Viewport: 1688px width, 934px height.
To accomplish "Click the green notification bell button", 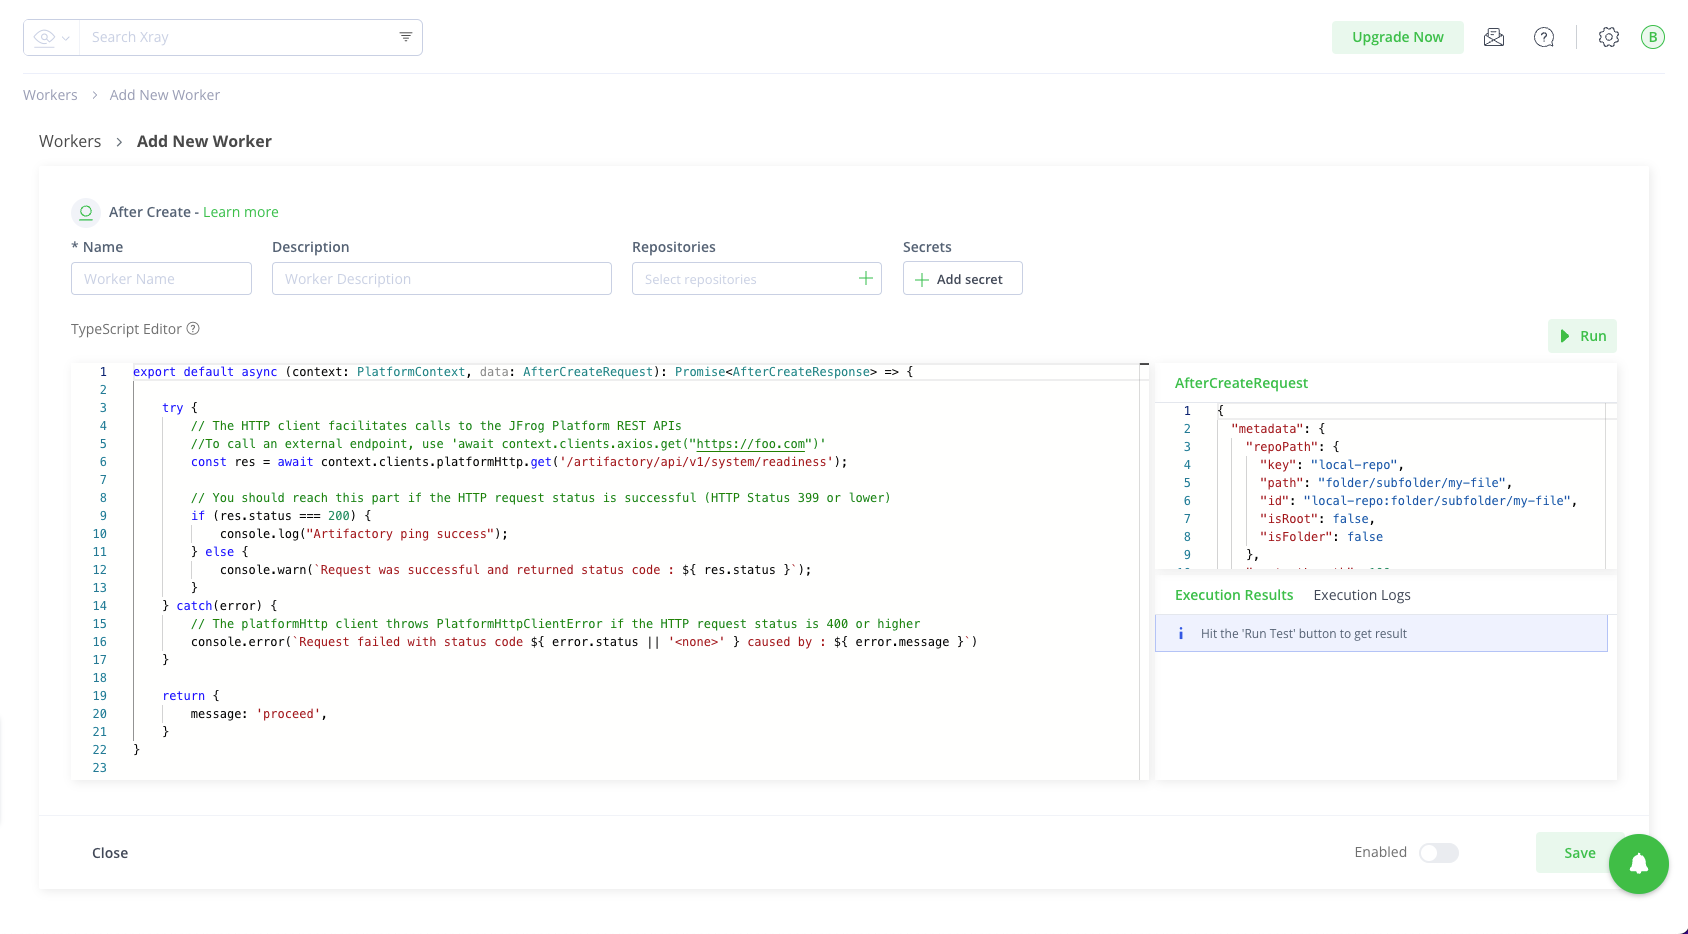I will click(x=1638, y=864).
